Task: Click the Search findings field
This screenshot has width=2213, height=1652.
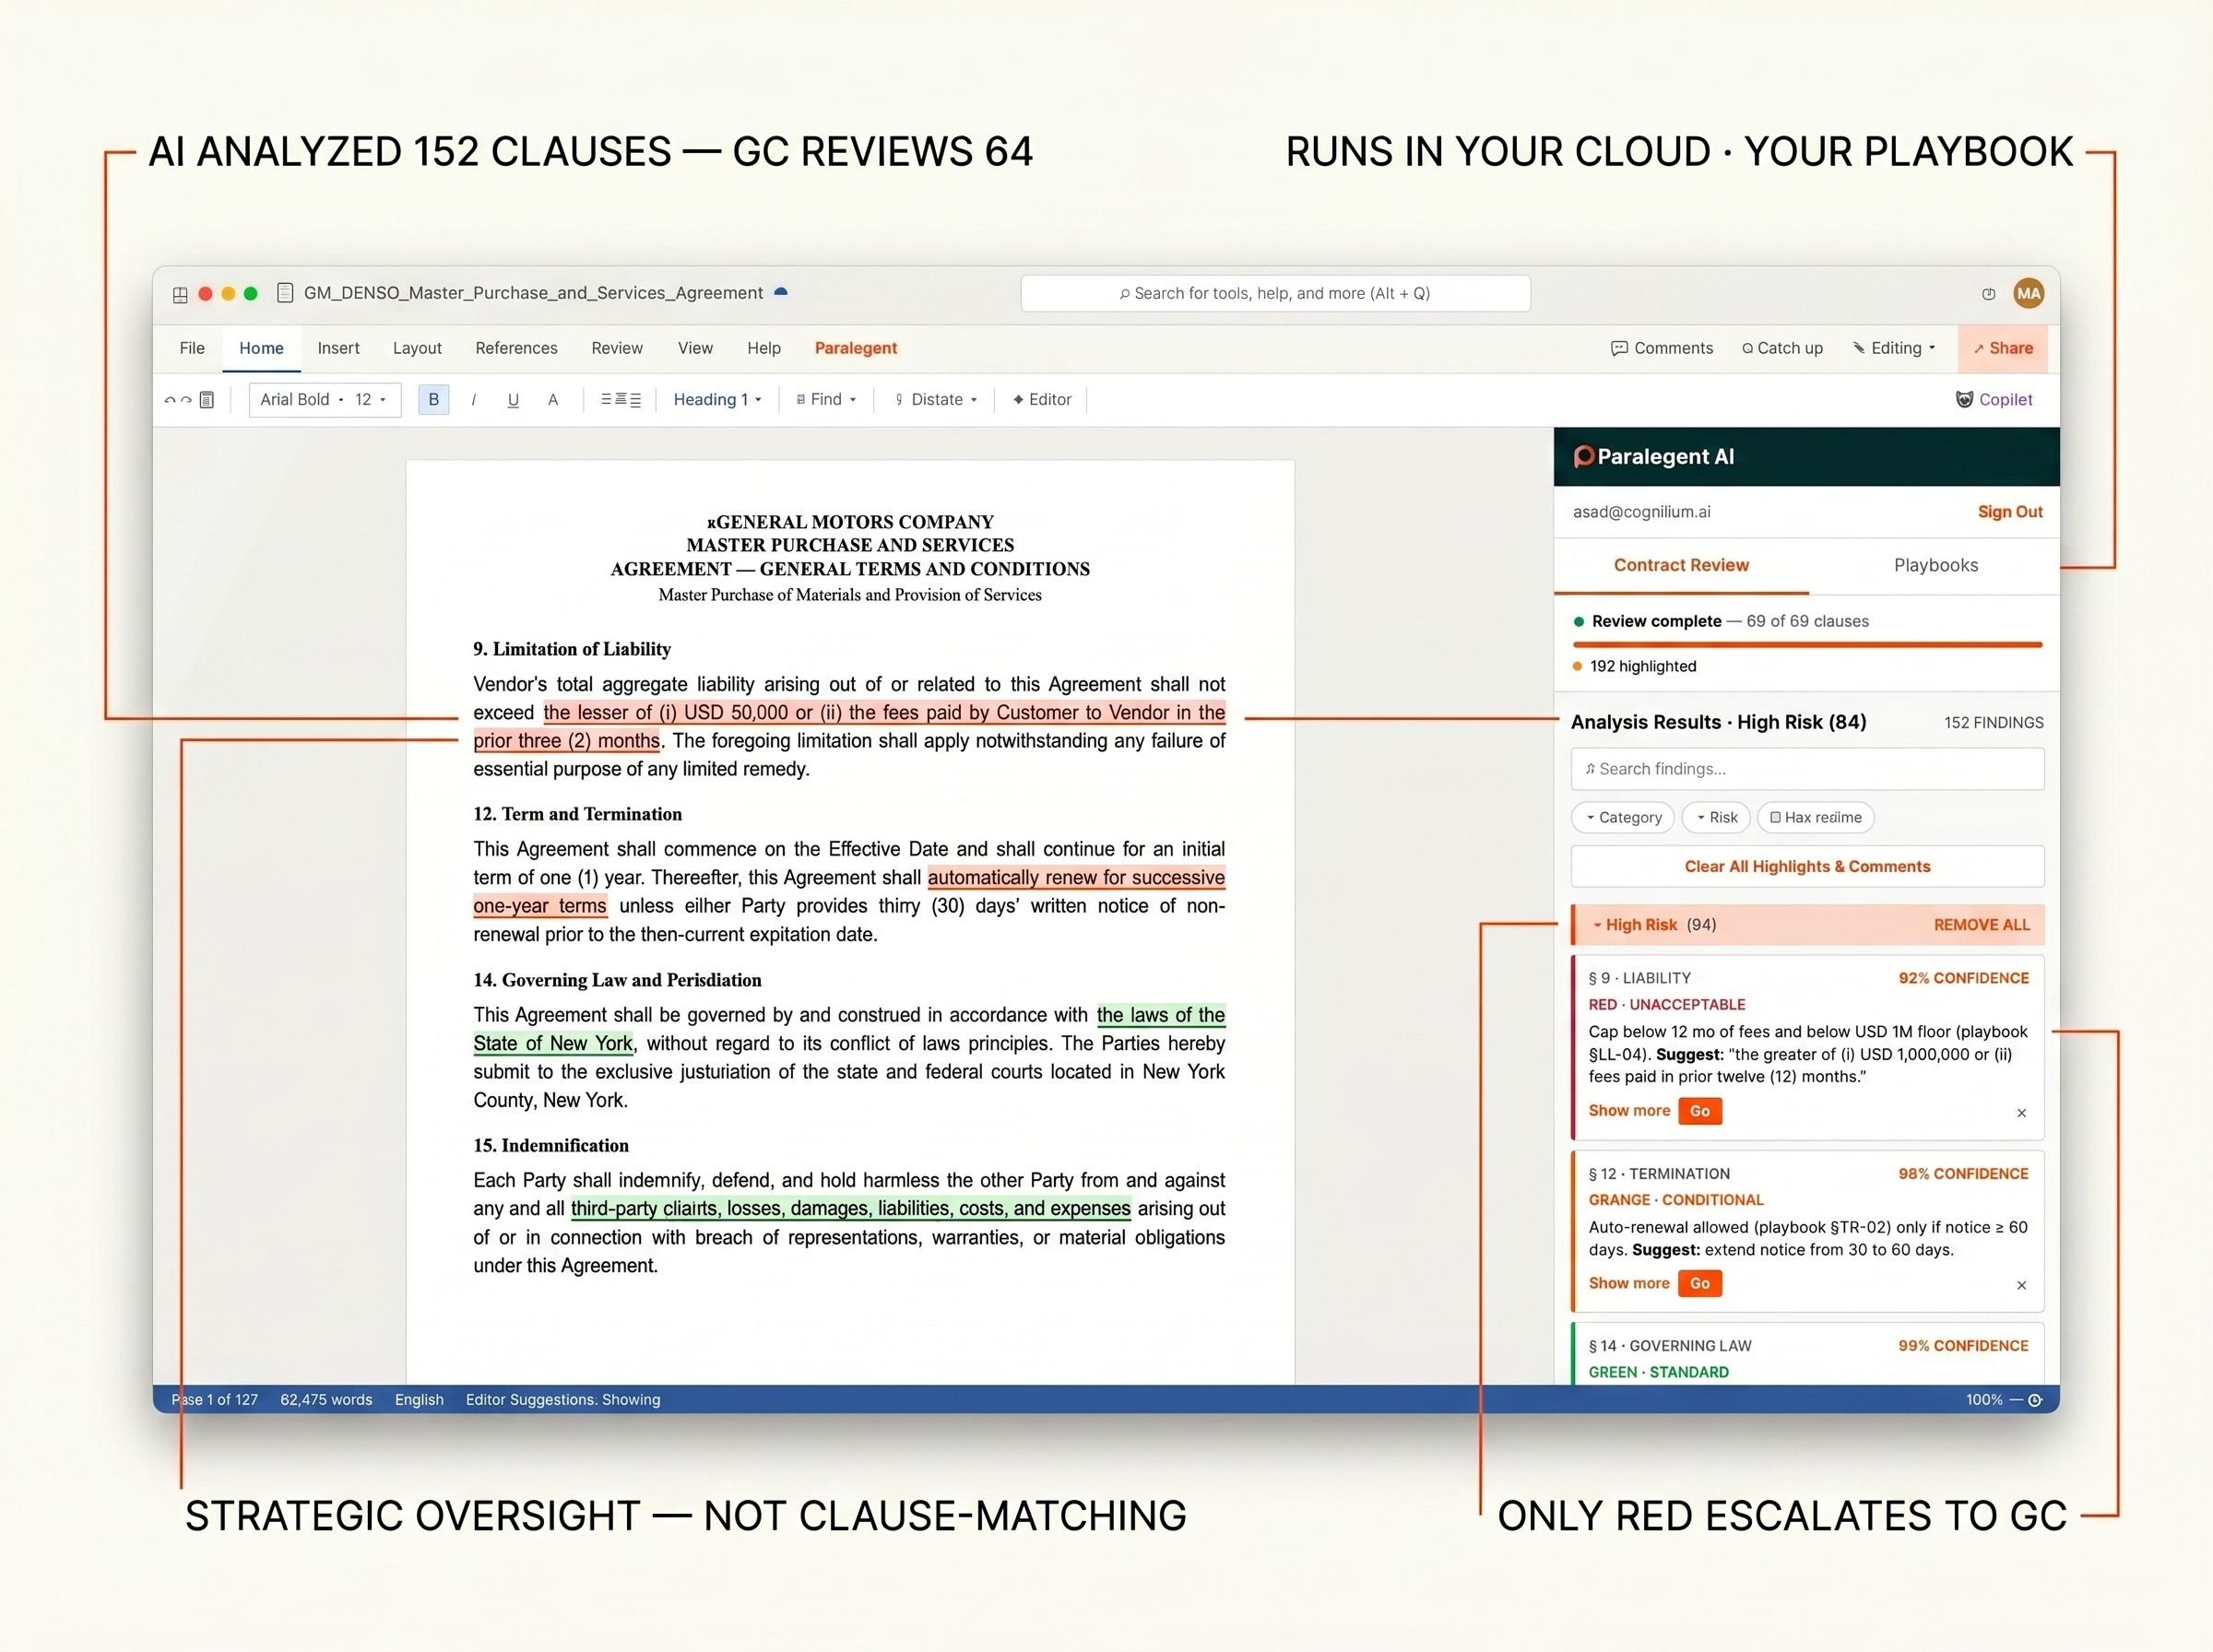Action: coord(1807,769)
